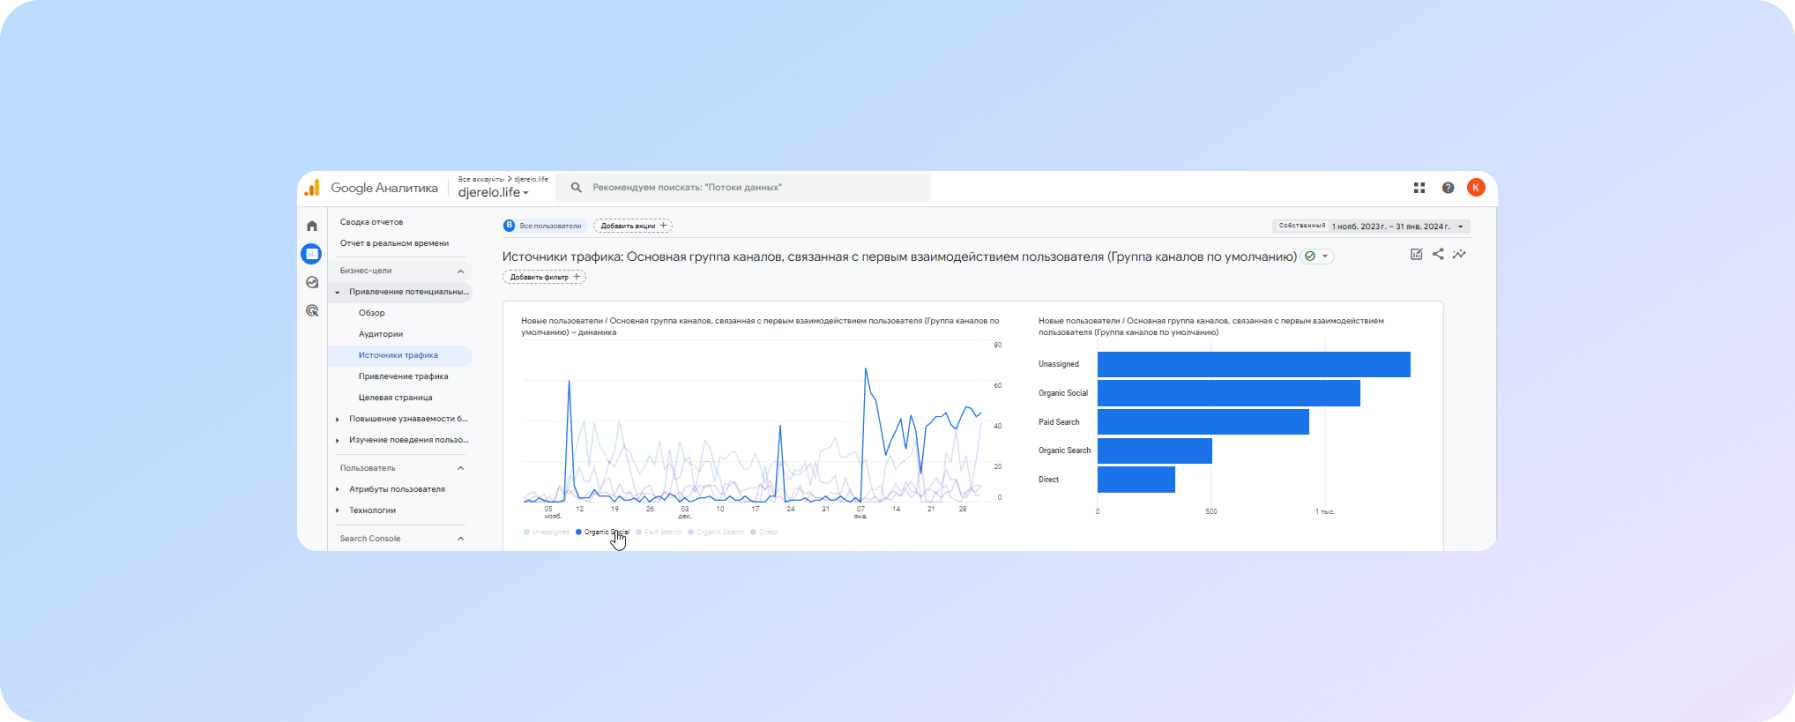Select Привлечение трафика in sidebar
Image resolution: width=1795 pixels, height=722 pixels.
403,376
